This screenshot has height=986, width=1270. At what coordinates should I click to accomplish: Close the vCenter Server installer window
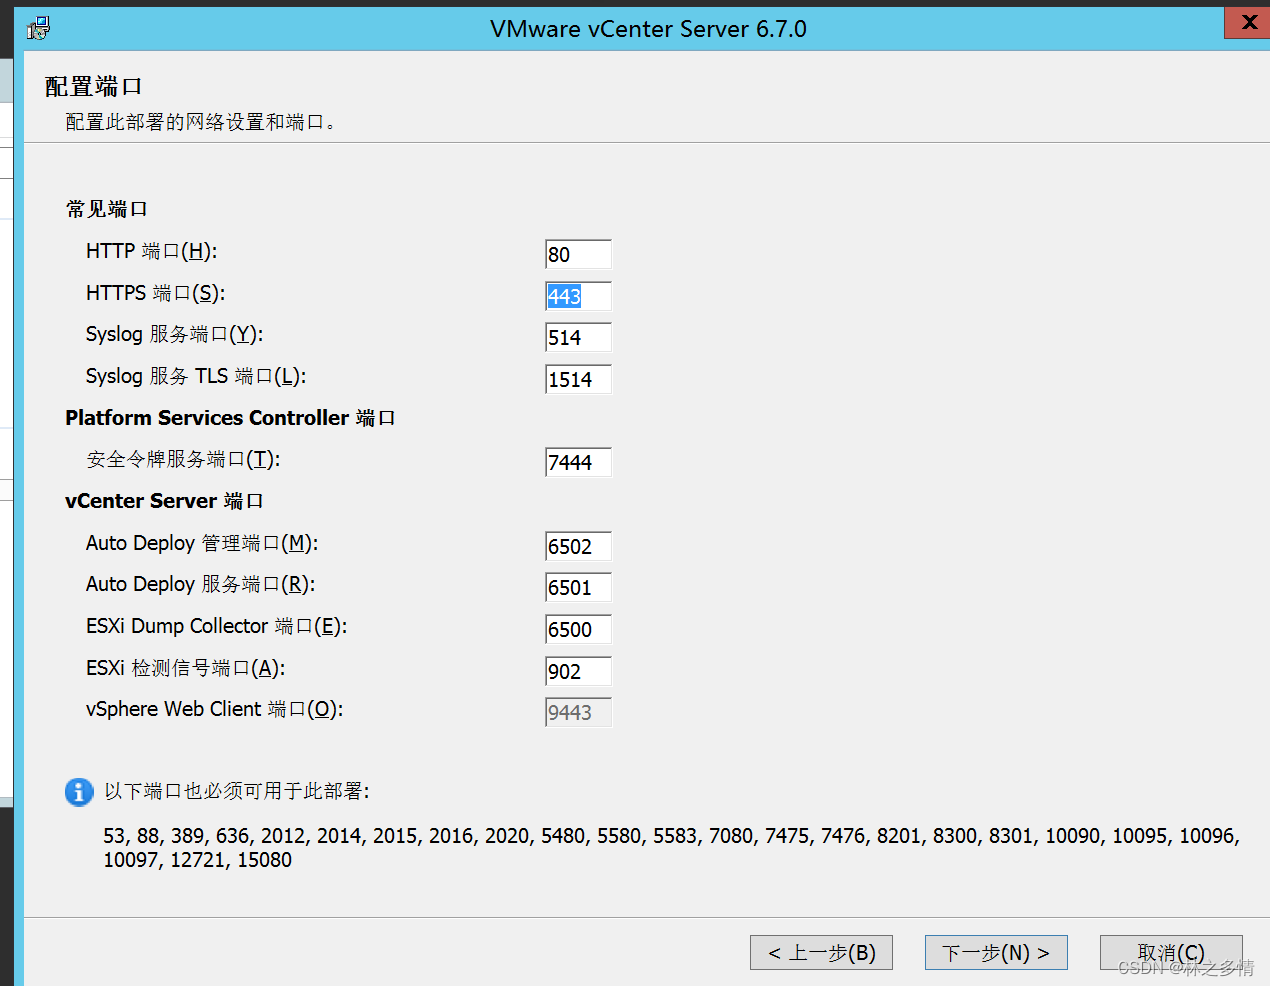pos(1248,22)
